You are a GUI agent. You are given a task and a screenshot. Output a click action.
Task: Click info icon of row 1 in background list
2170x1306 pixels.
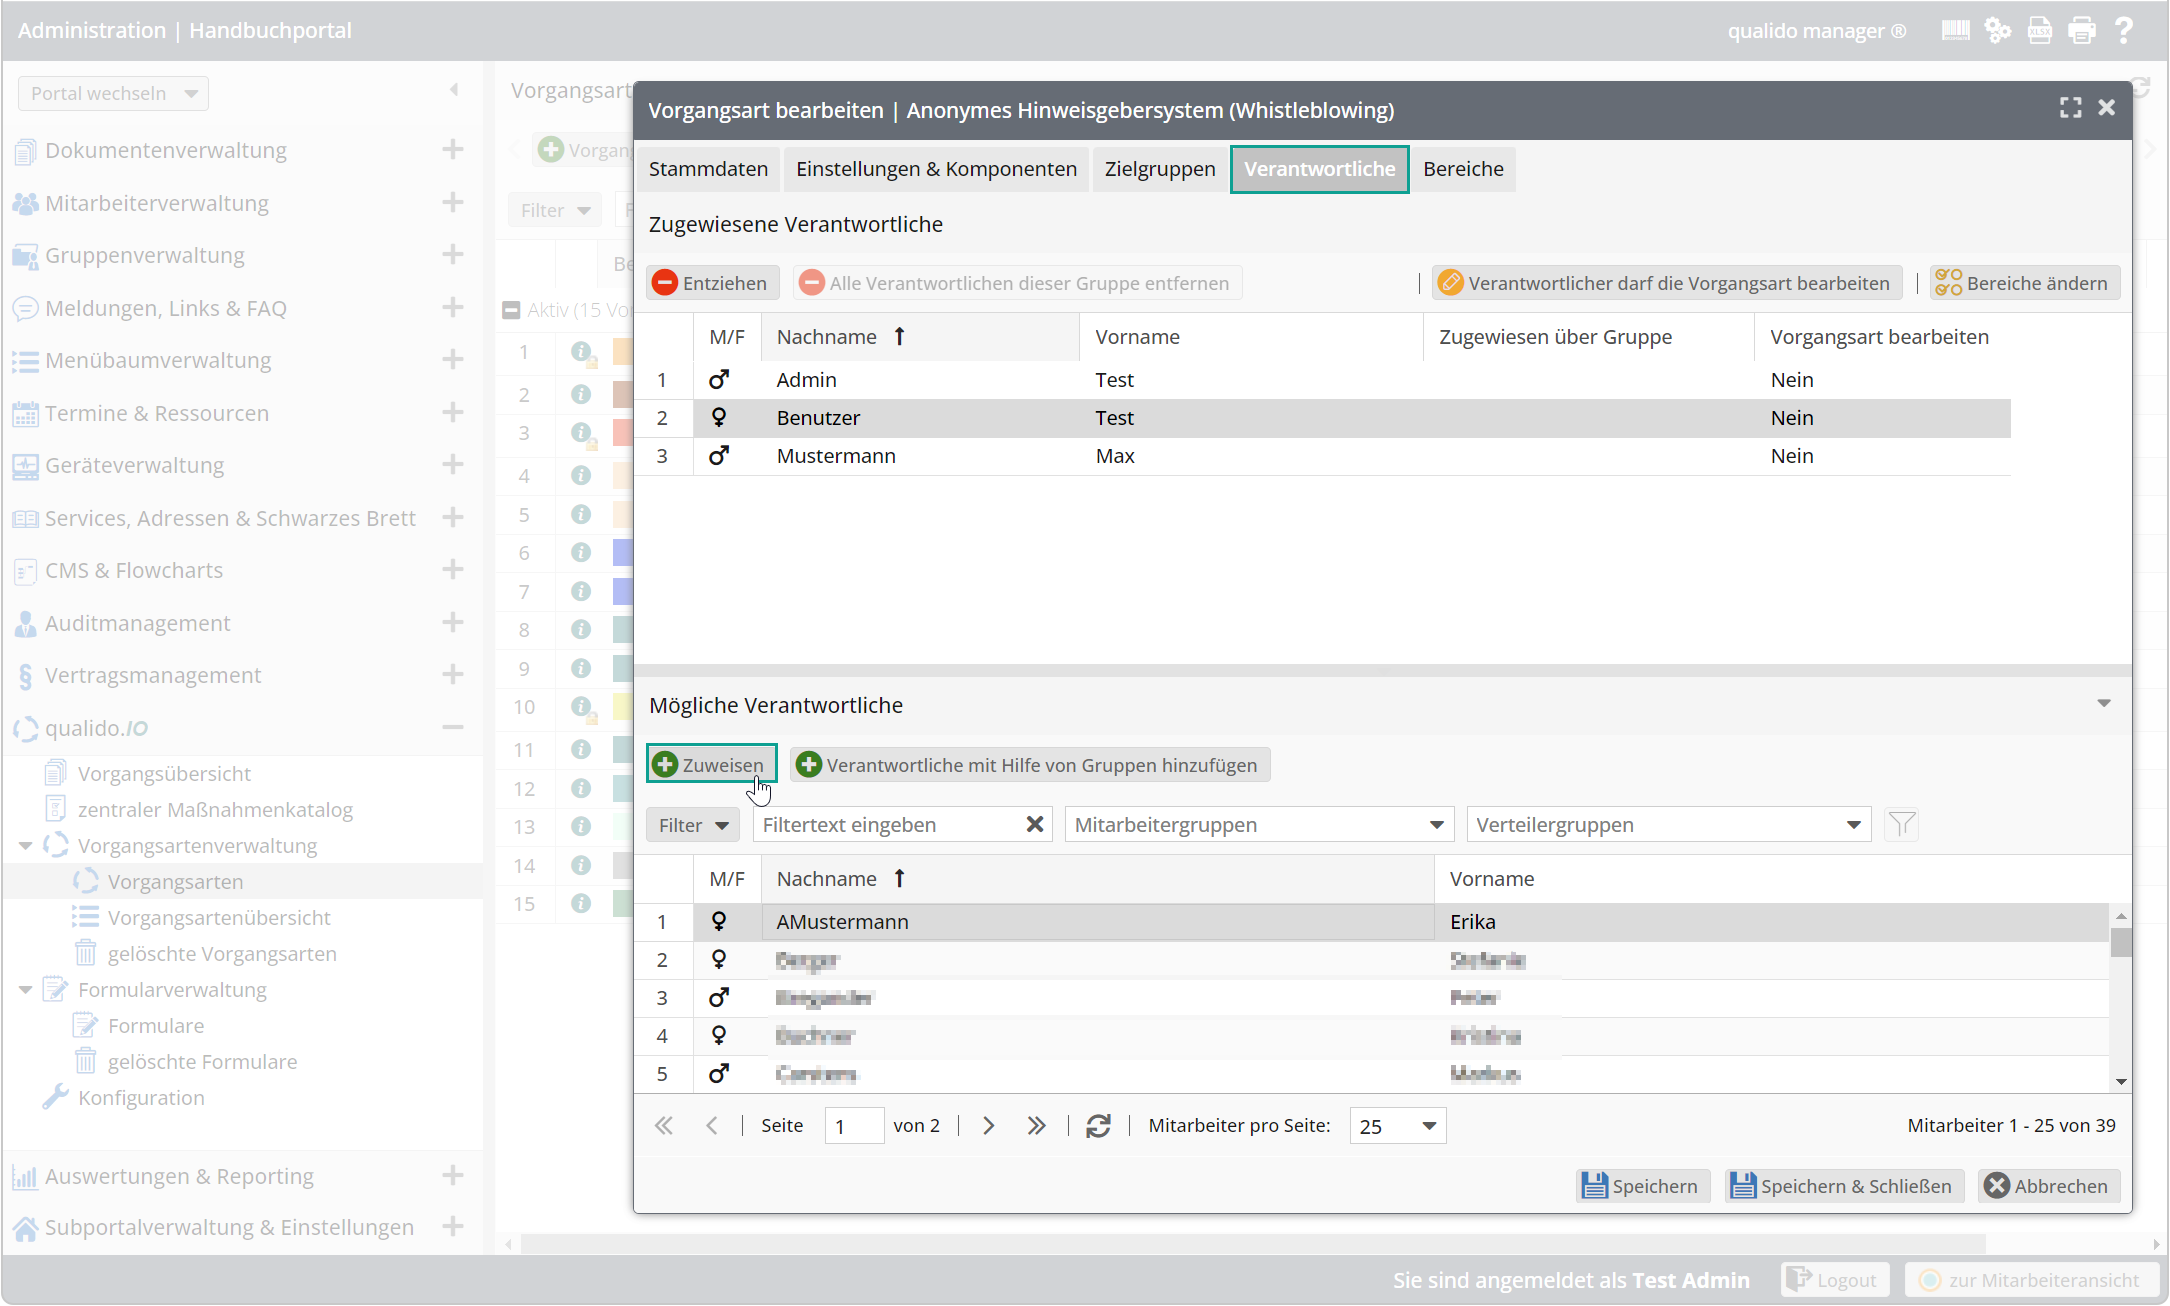pyautogui.click(x=581, y=352)
